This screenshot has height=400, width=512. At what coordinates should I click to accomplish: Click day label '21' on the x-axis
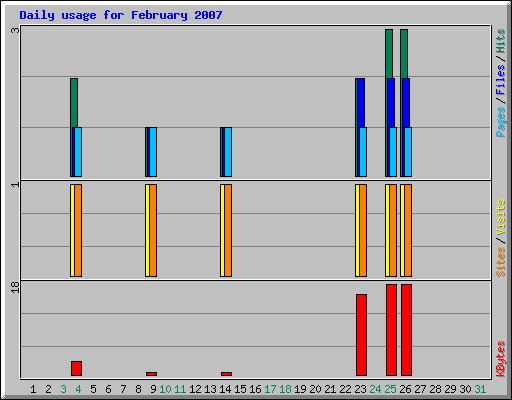pyautogui.click(x=330, y=389)
